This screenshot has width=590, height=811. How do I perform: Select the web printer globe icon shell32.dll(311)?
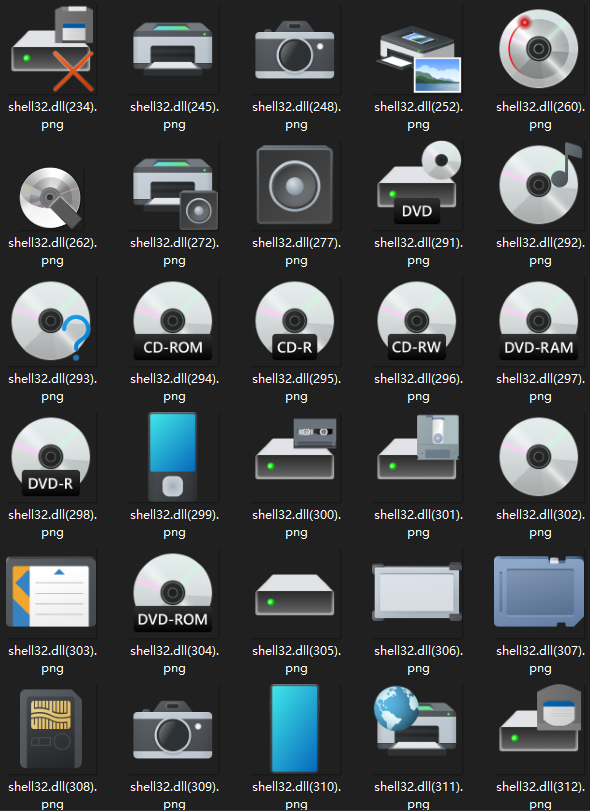coord(415,722)
